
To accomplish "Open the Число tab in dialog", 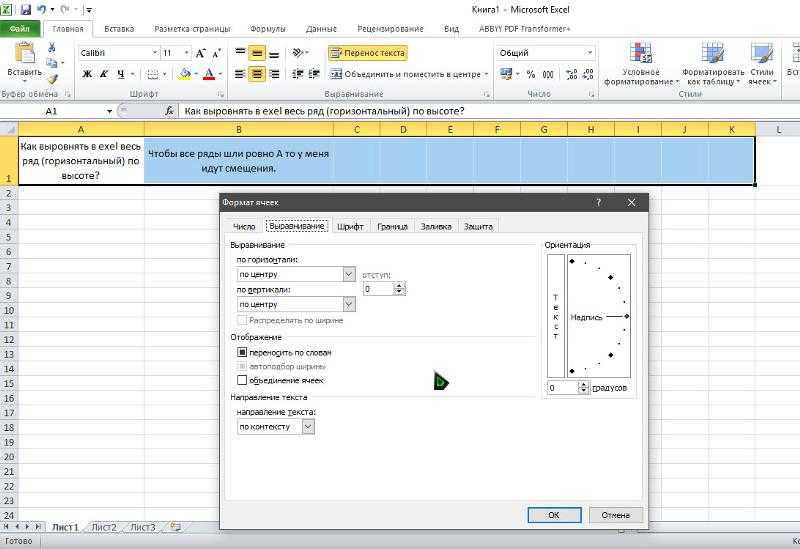I will (x=244, y=227).
